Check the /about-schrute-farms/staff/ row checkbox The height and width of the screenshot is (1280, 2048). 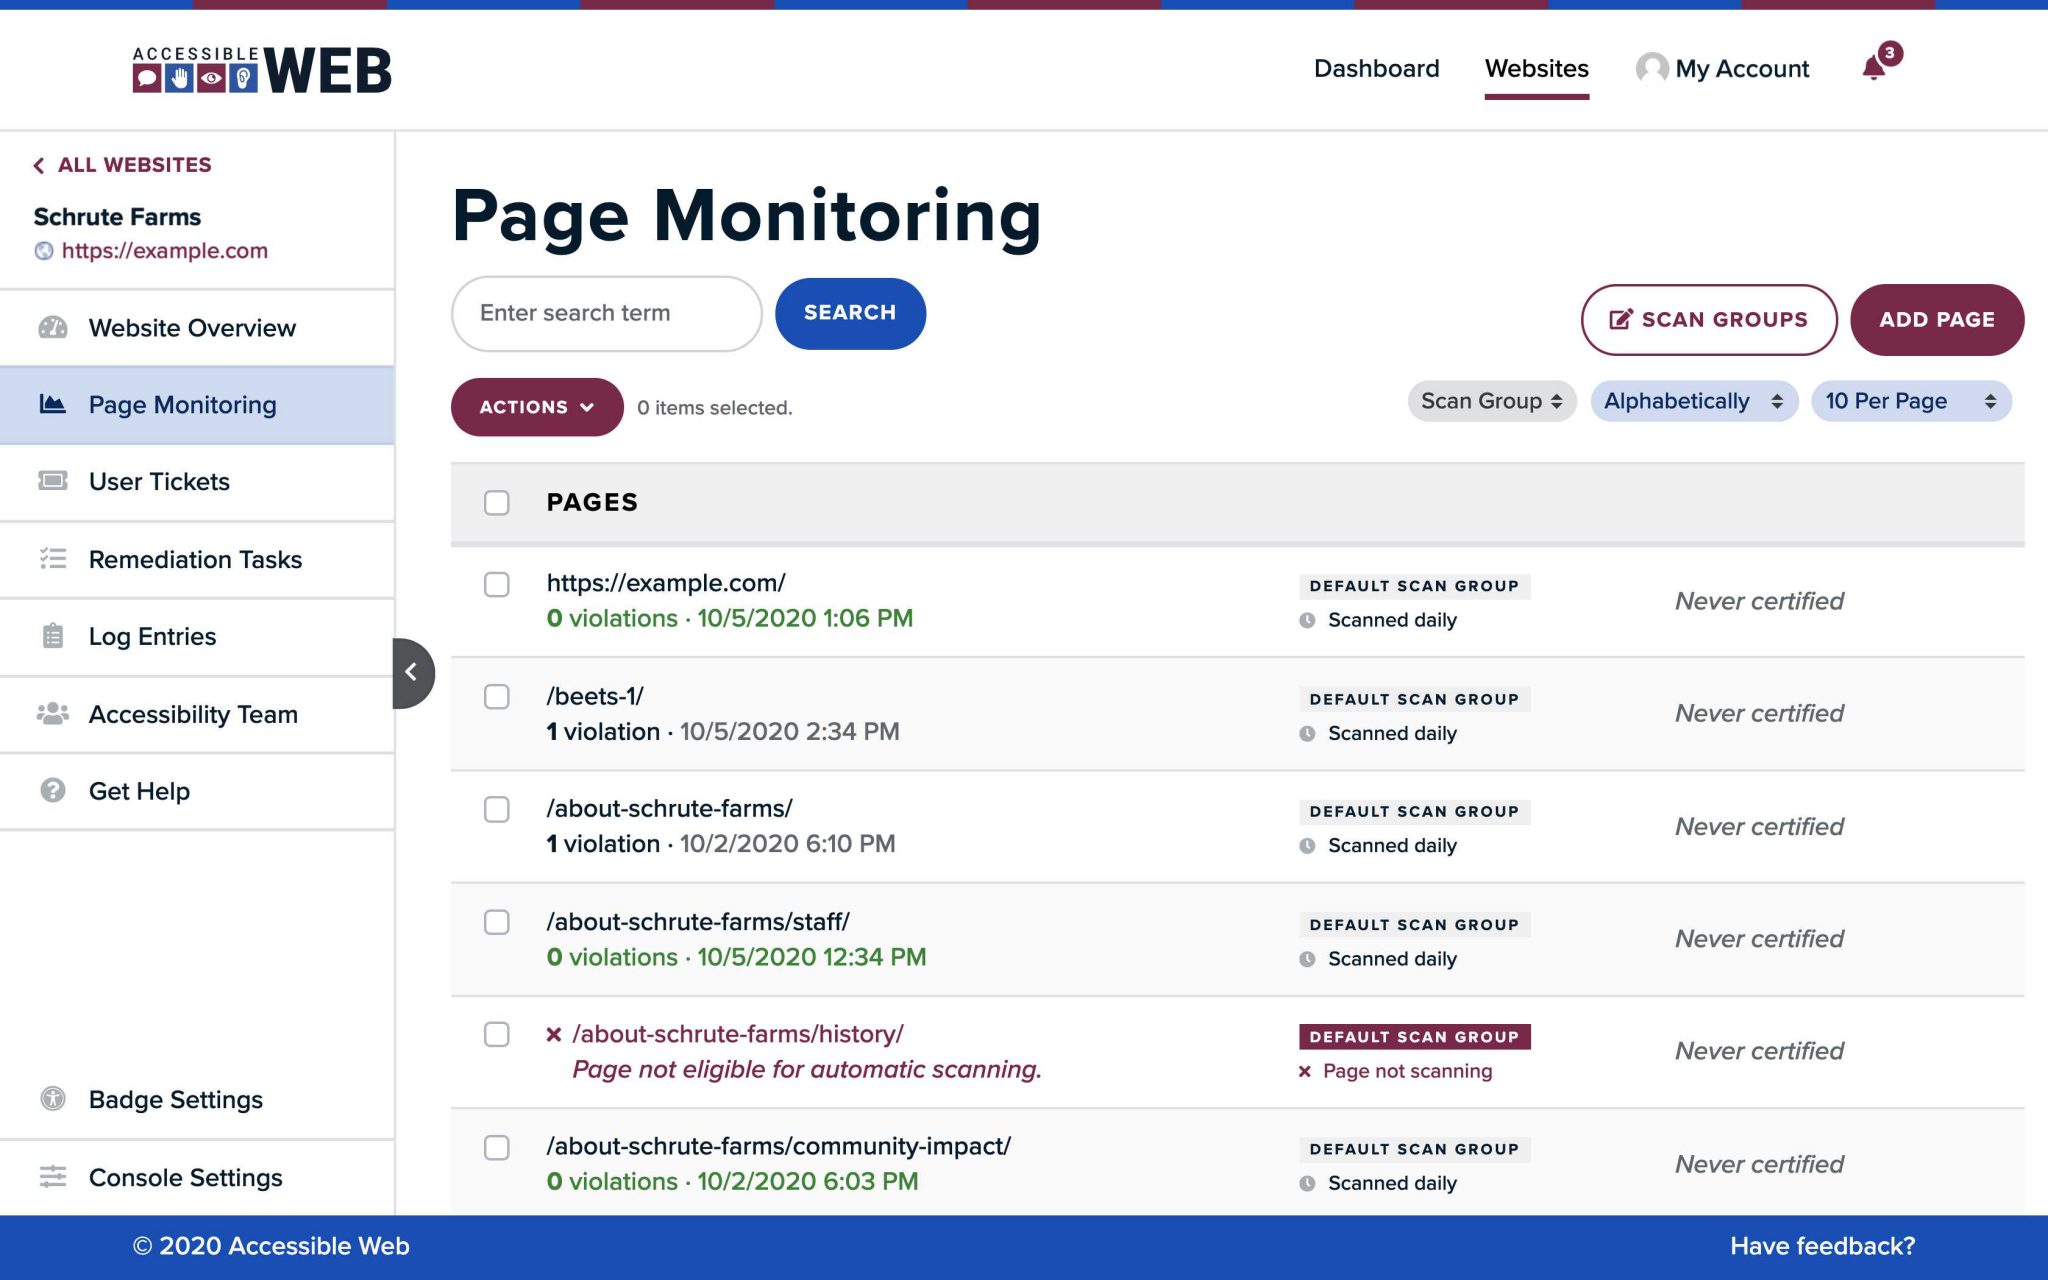(497, 922)
